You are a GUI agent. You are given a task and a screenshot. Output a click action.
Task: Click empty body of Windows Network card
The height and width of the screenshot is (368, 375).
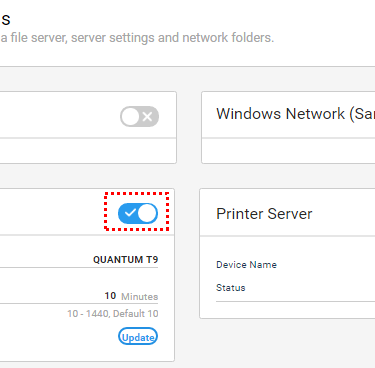[289, 151]
